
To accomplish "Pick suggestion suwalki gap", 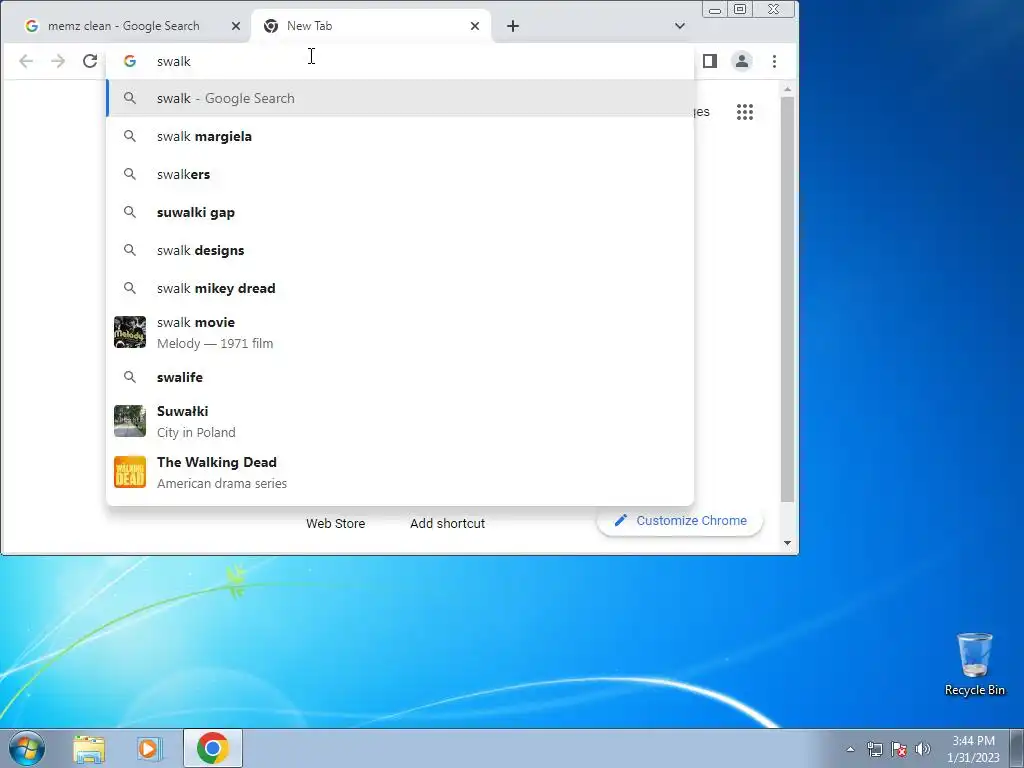I will (x=400, y=212).
